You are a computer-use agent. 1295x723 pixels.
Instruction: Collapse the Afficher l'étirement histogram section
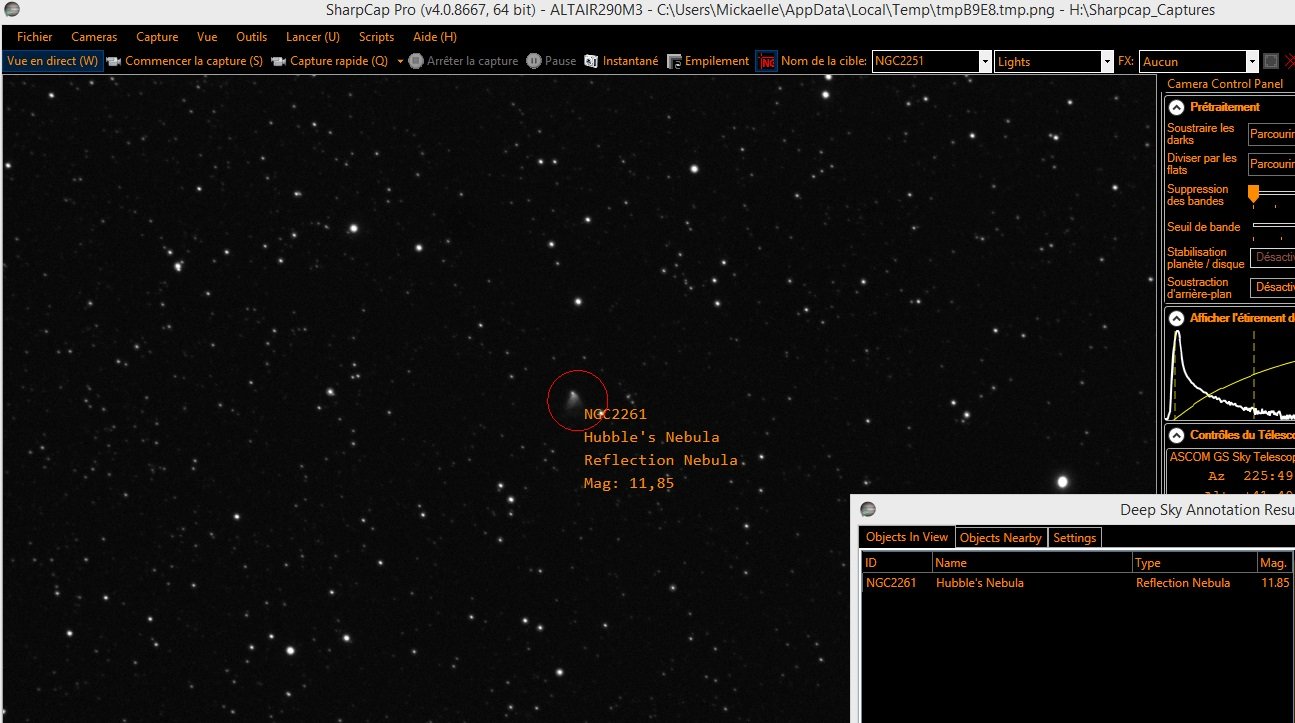pyautogui.click(x=1177, y=318)
